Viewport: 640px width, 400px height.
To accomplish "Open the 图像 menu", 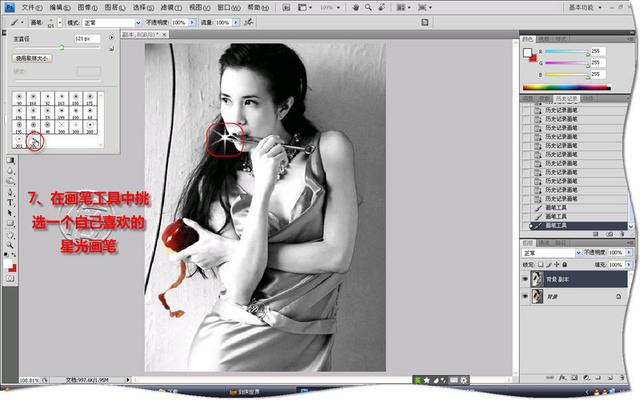I will [x=87, y=7].
